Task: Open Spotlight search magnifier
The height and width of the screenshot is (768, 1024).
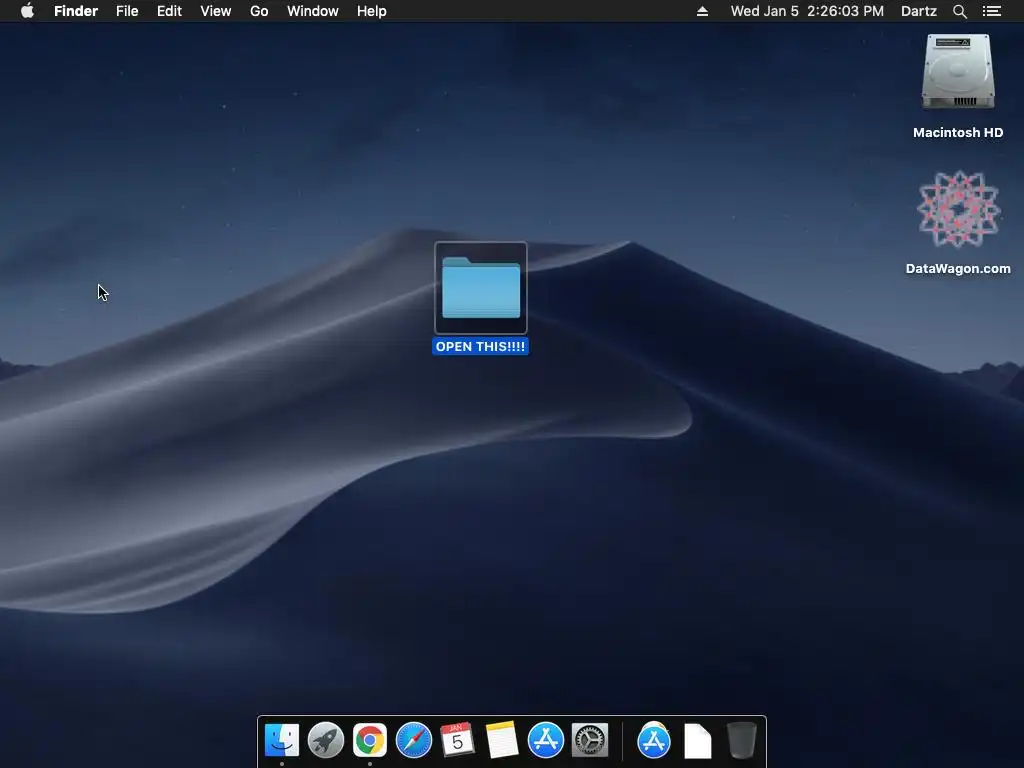Action: click(x=960, y=11)
